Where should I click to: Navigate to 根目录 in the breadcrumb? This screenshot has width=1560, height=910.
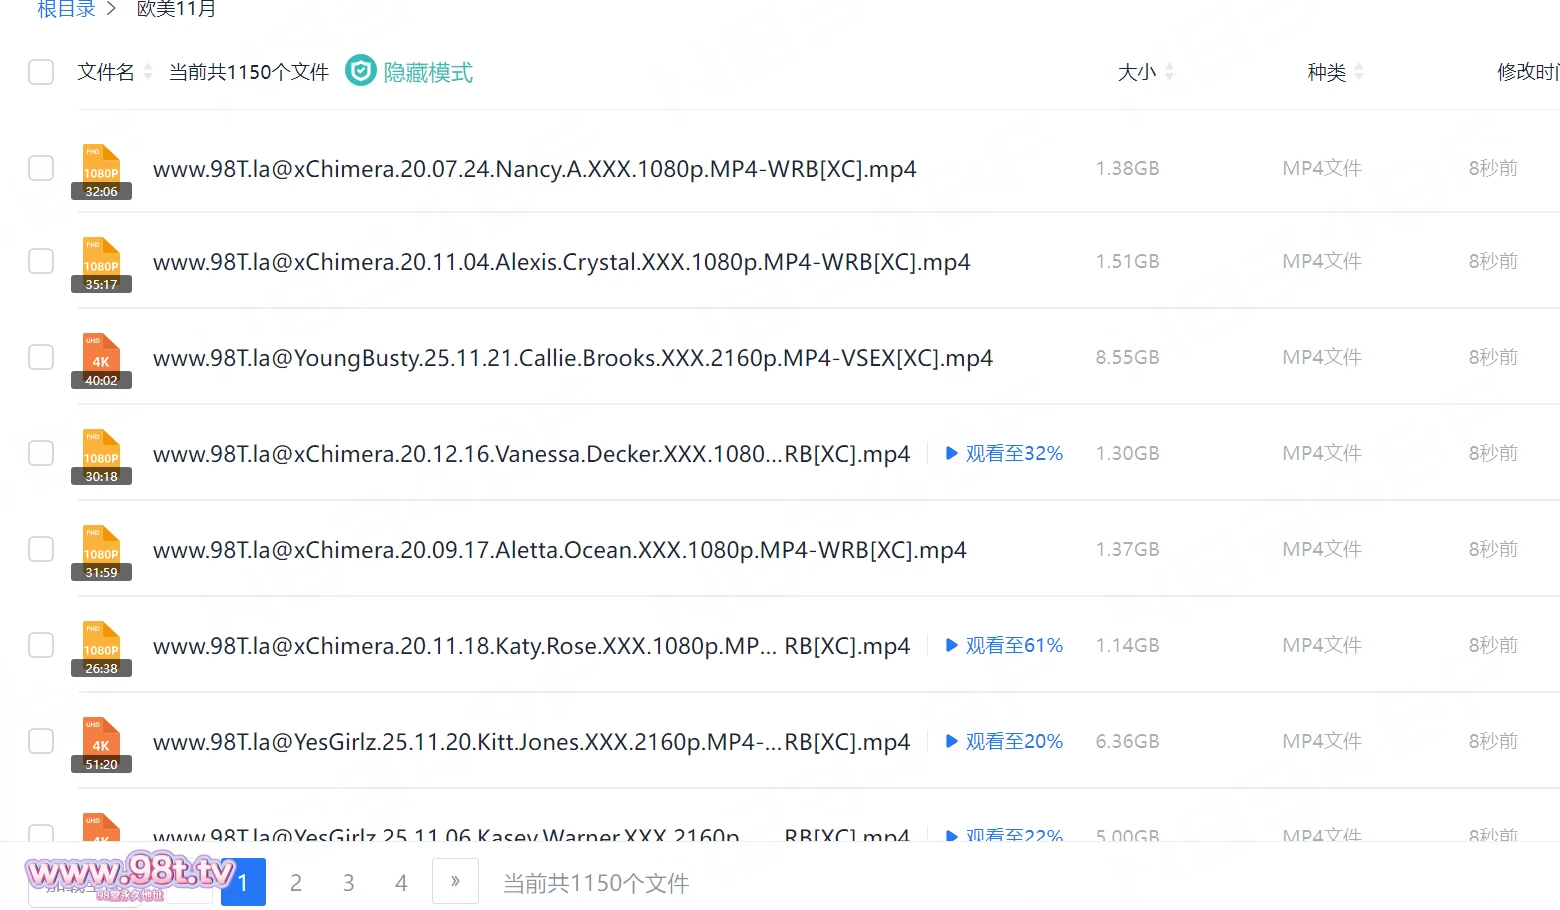(x=66, y=10)
